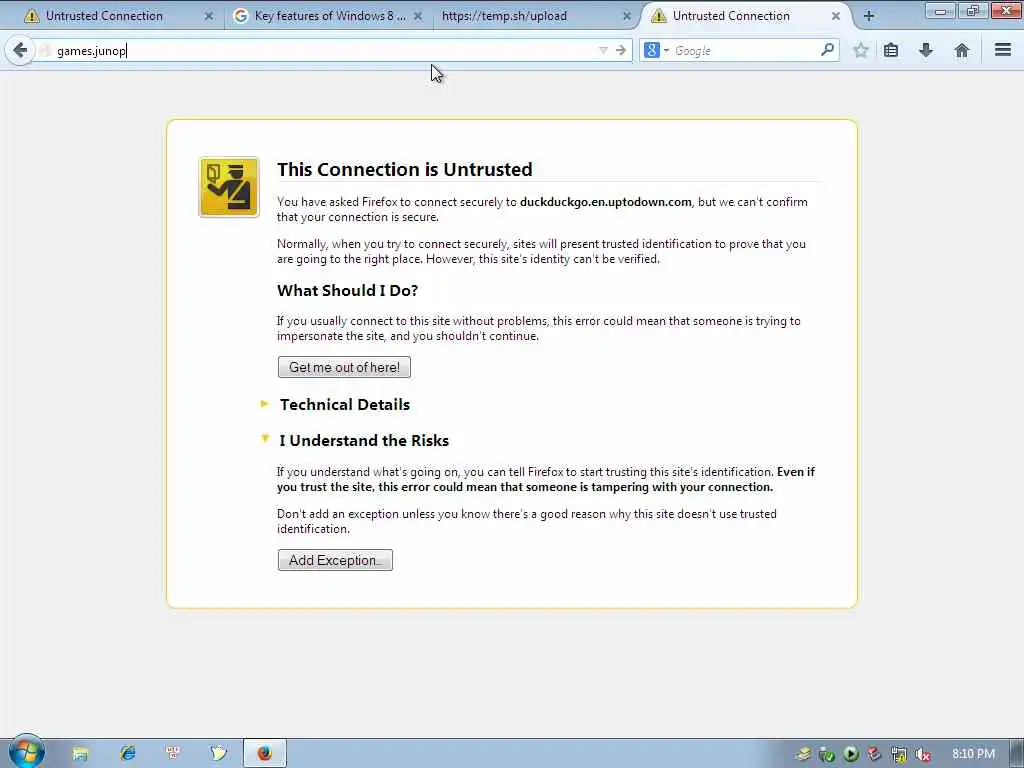This screenshot has height=768, width=1024.
Task: Close the active Untrusted Connection tab
Action: [x=836, y=16]
